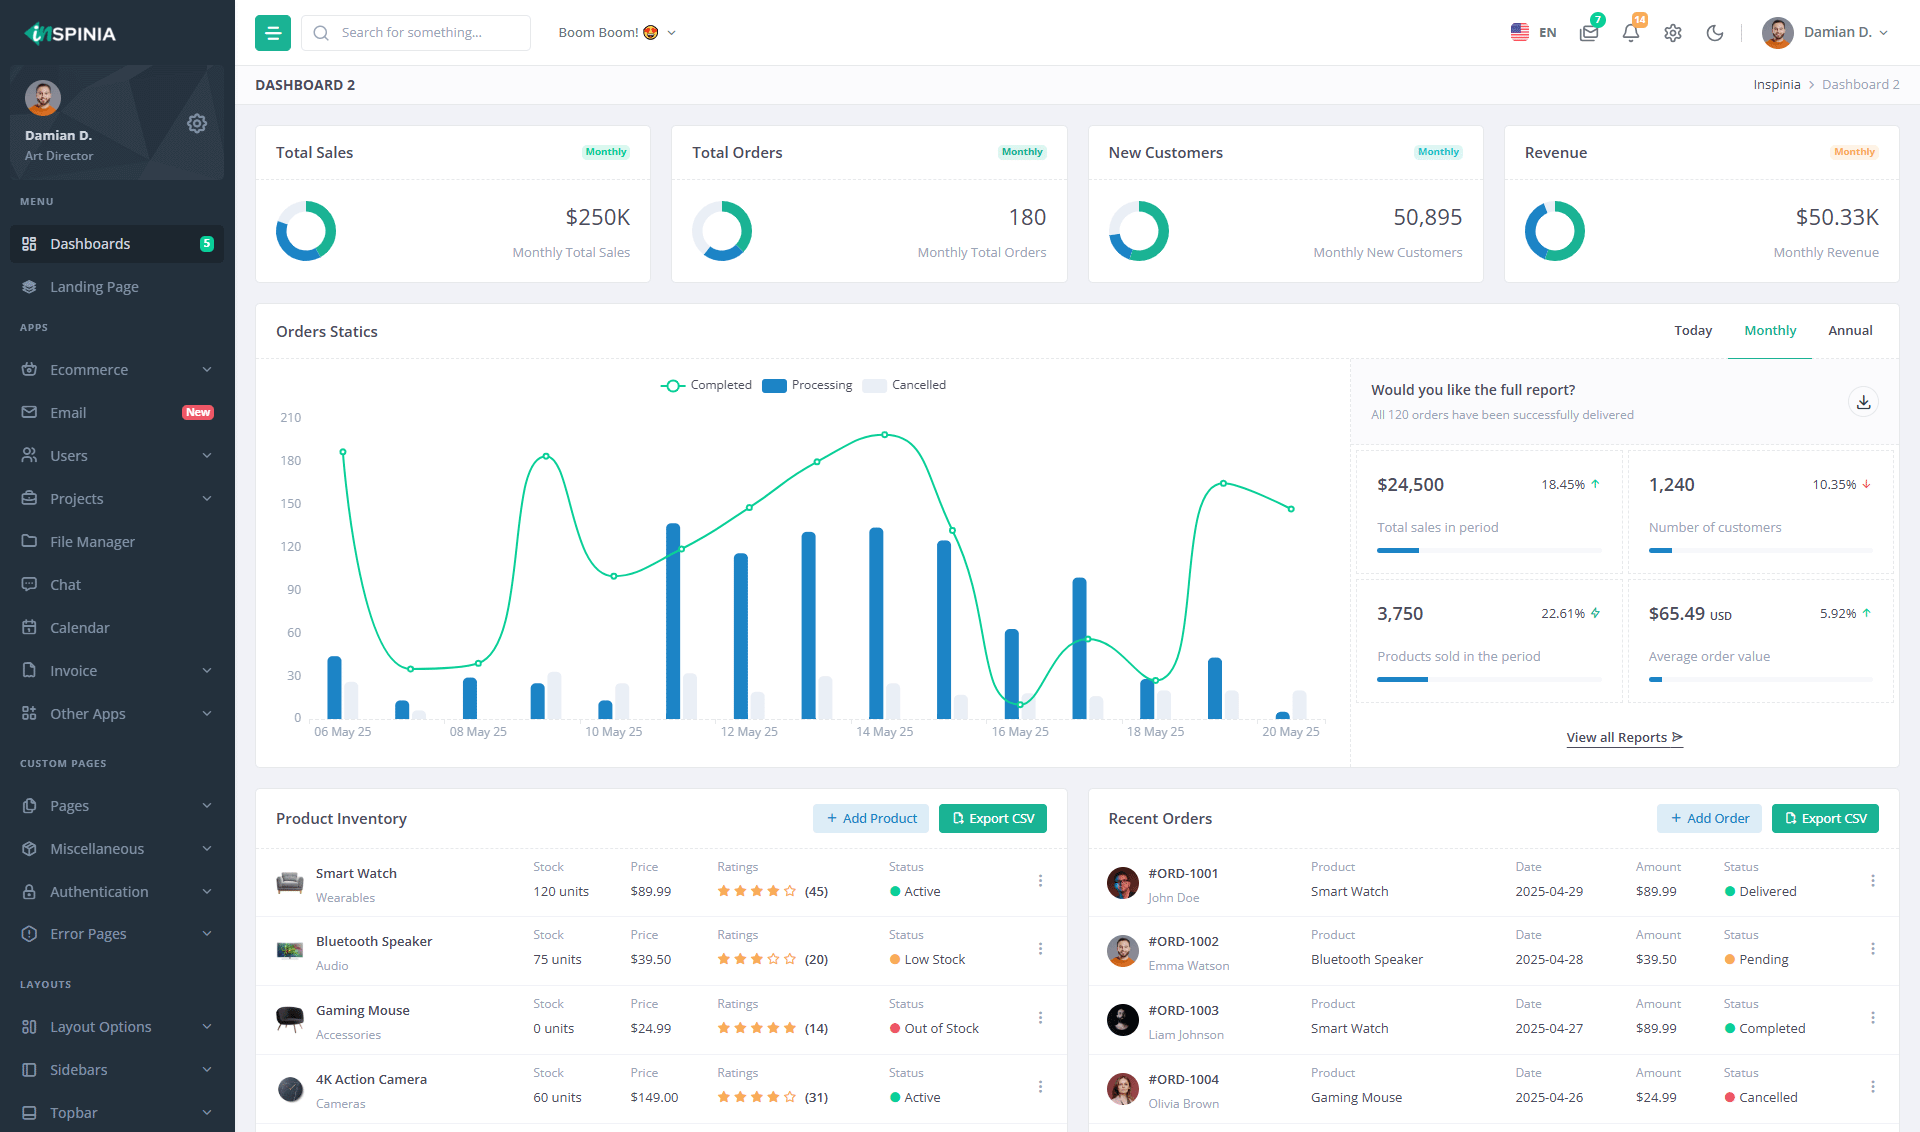
Task: Click the Add Product button
Action: click(x=870, y=818)
